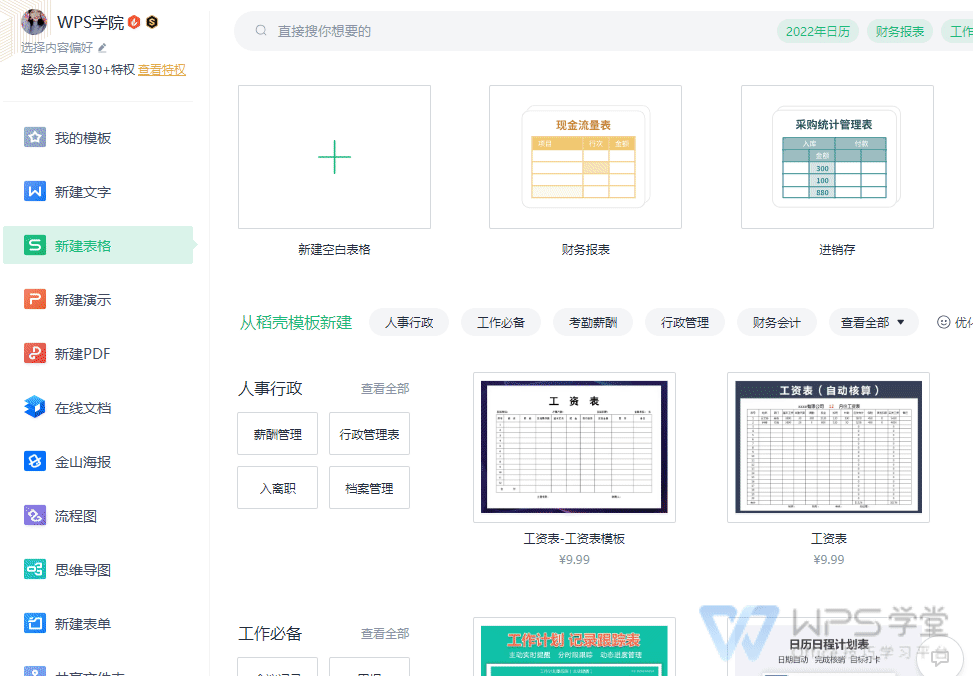Click the magnifier icon in search bar
Image resolution: width=973 pixels, height=676 pixels.
(x=261, y=30)
